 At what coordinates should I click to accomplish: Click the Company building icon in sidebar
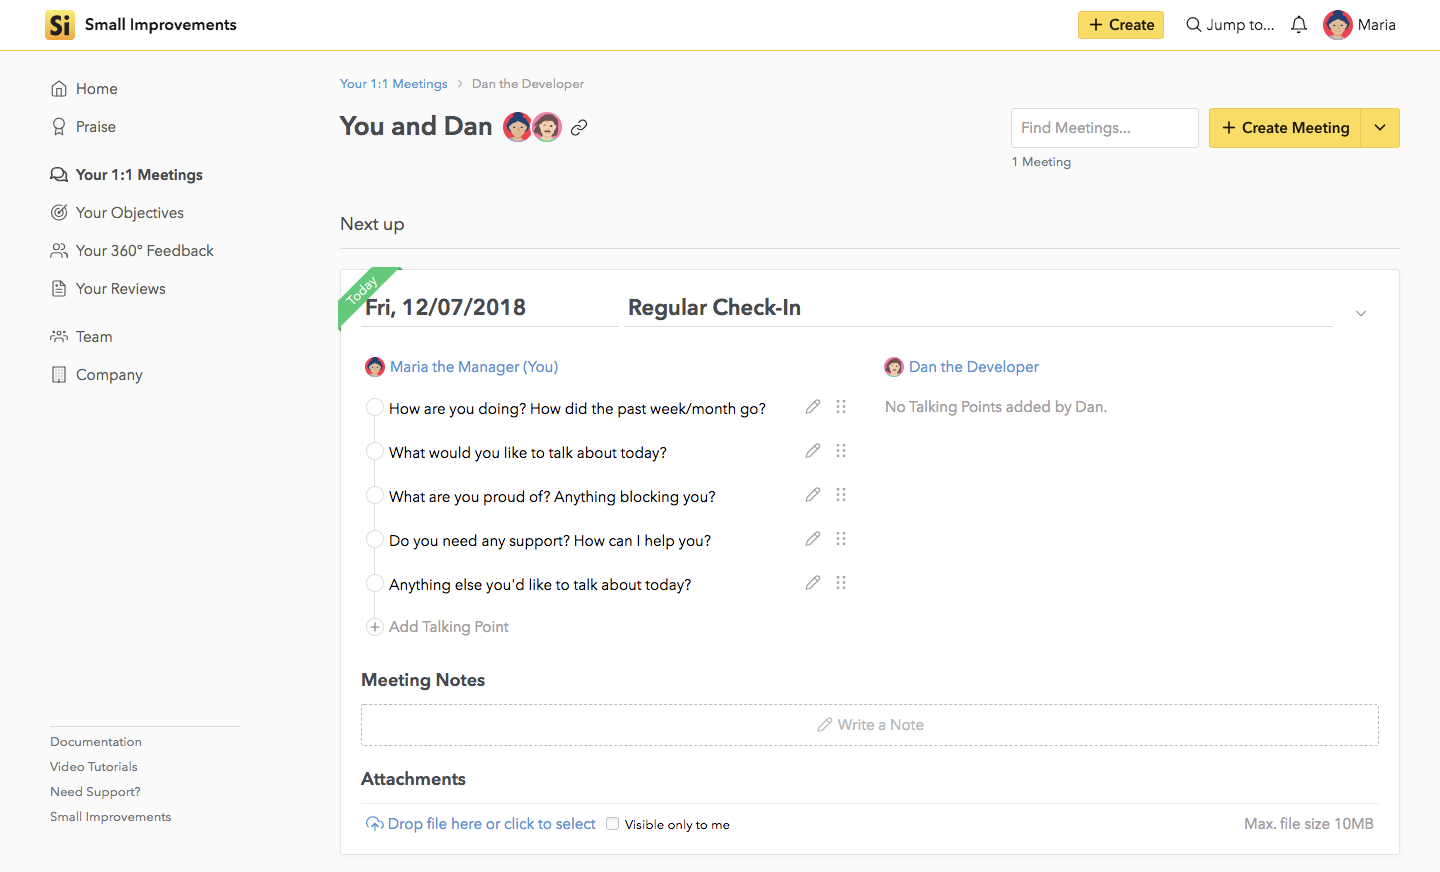tap(59, 375)
